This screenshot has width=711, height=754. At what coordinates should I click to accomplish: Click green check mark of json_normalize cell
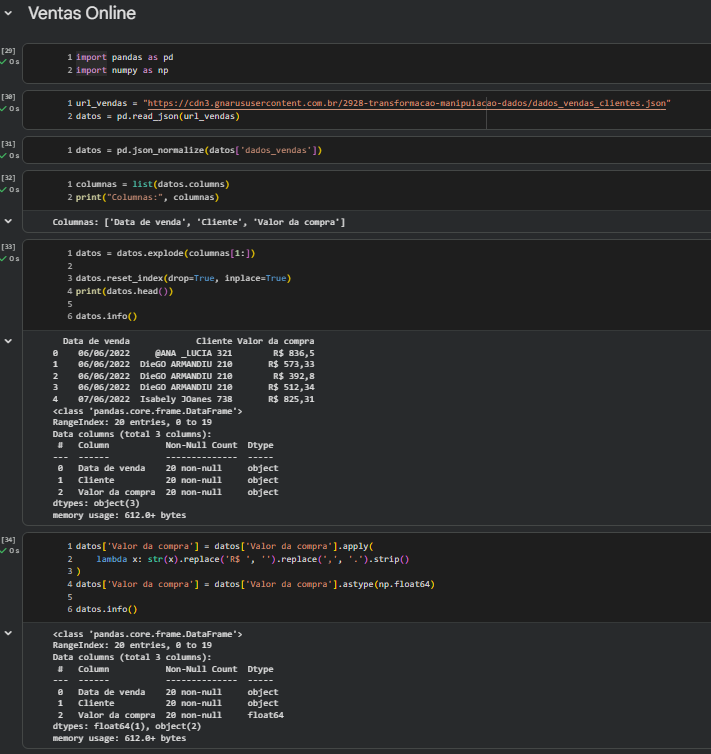(4, 157)
